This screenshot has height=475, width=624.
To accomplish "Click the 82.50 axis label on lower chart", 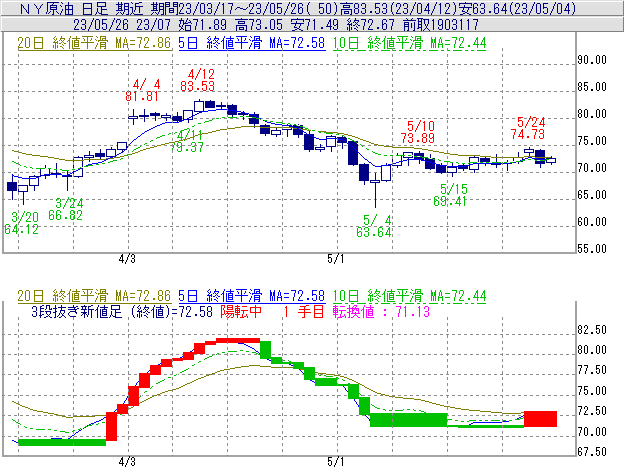I will [592, 330].
